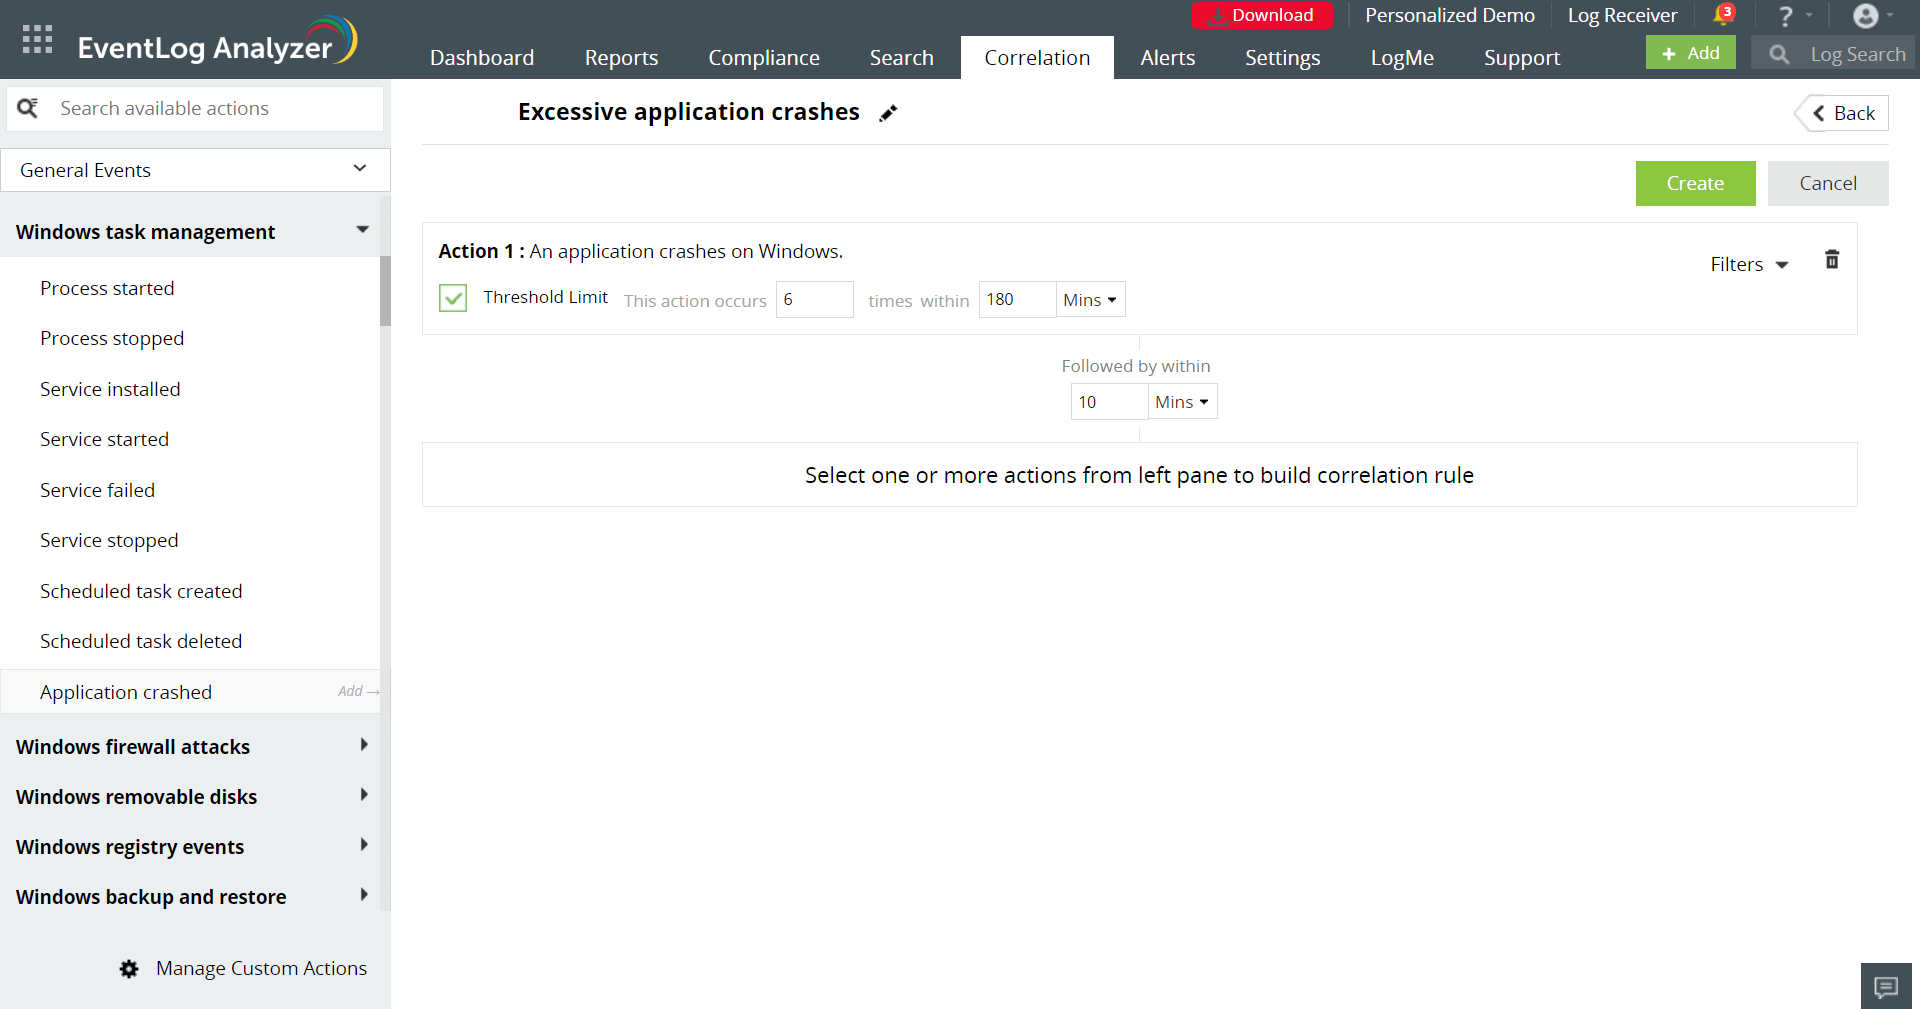The image size is (1920, 1009).
Task: Go to the Support tab
Action: point(1522,58)
